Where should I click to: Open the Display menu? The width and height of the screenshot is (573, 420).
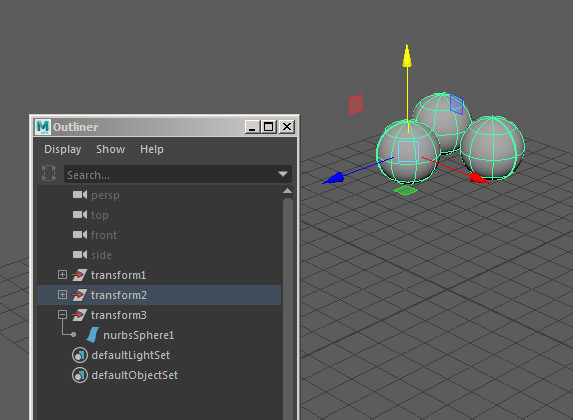[x=62, y=149]
